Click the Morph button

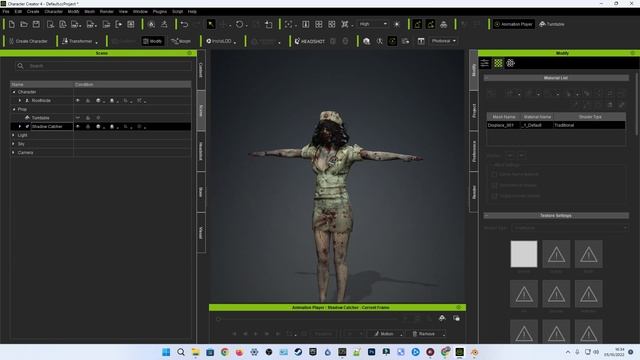click(181, 41)
